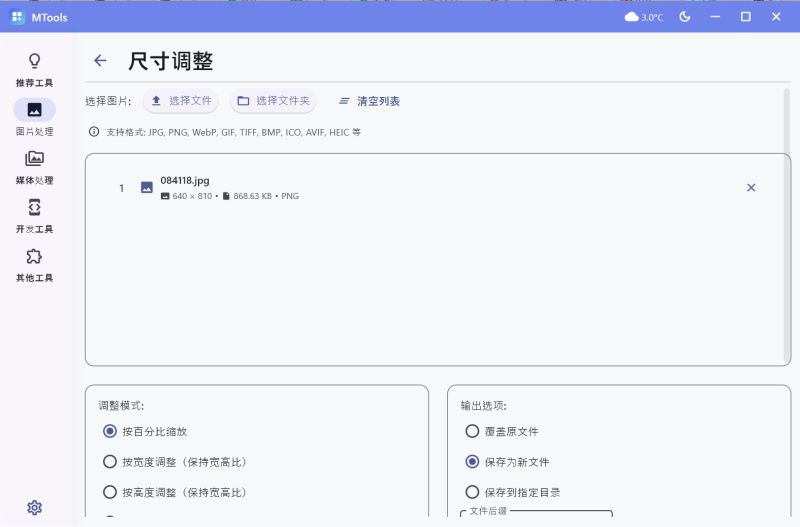Image resolution: width=800 pixels, height=527 pixels.
Task: Toggle dark mode moon icon
Action: tap(685, 17)
